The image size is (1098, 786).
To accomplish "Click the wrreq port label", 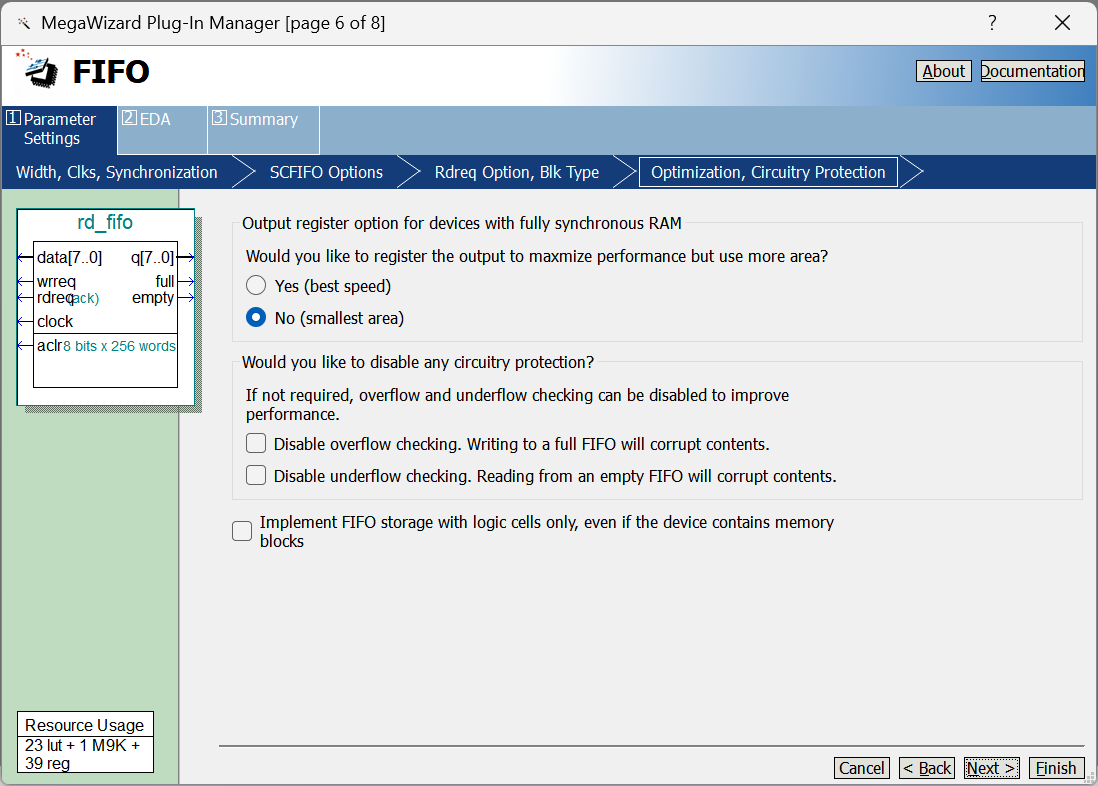I will pyautogui.click(x=56, y=282).
